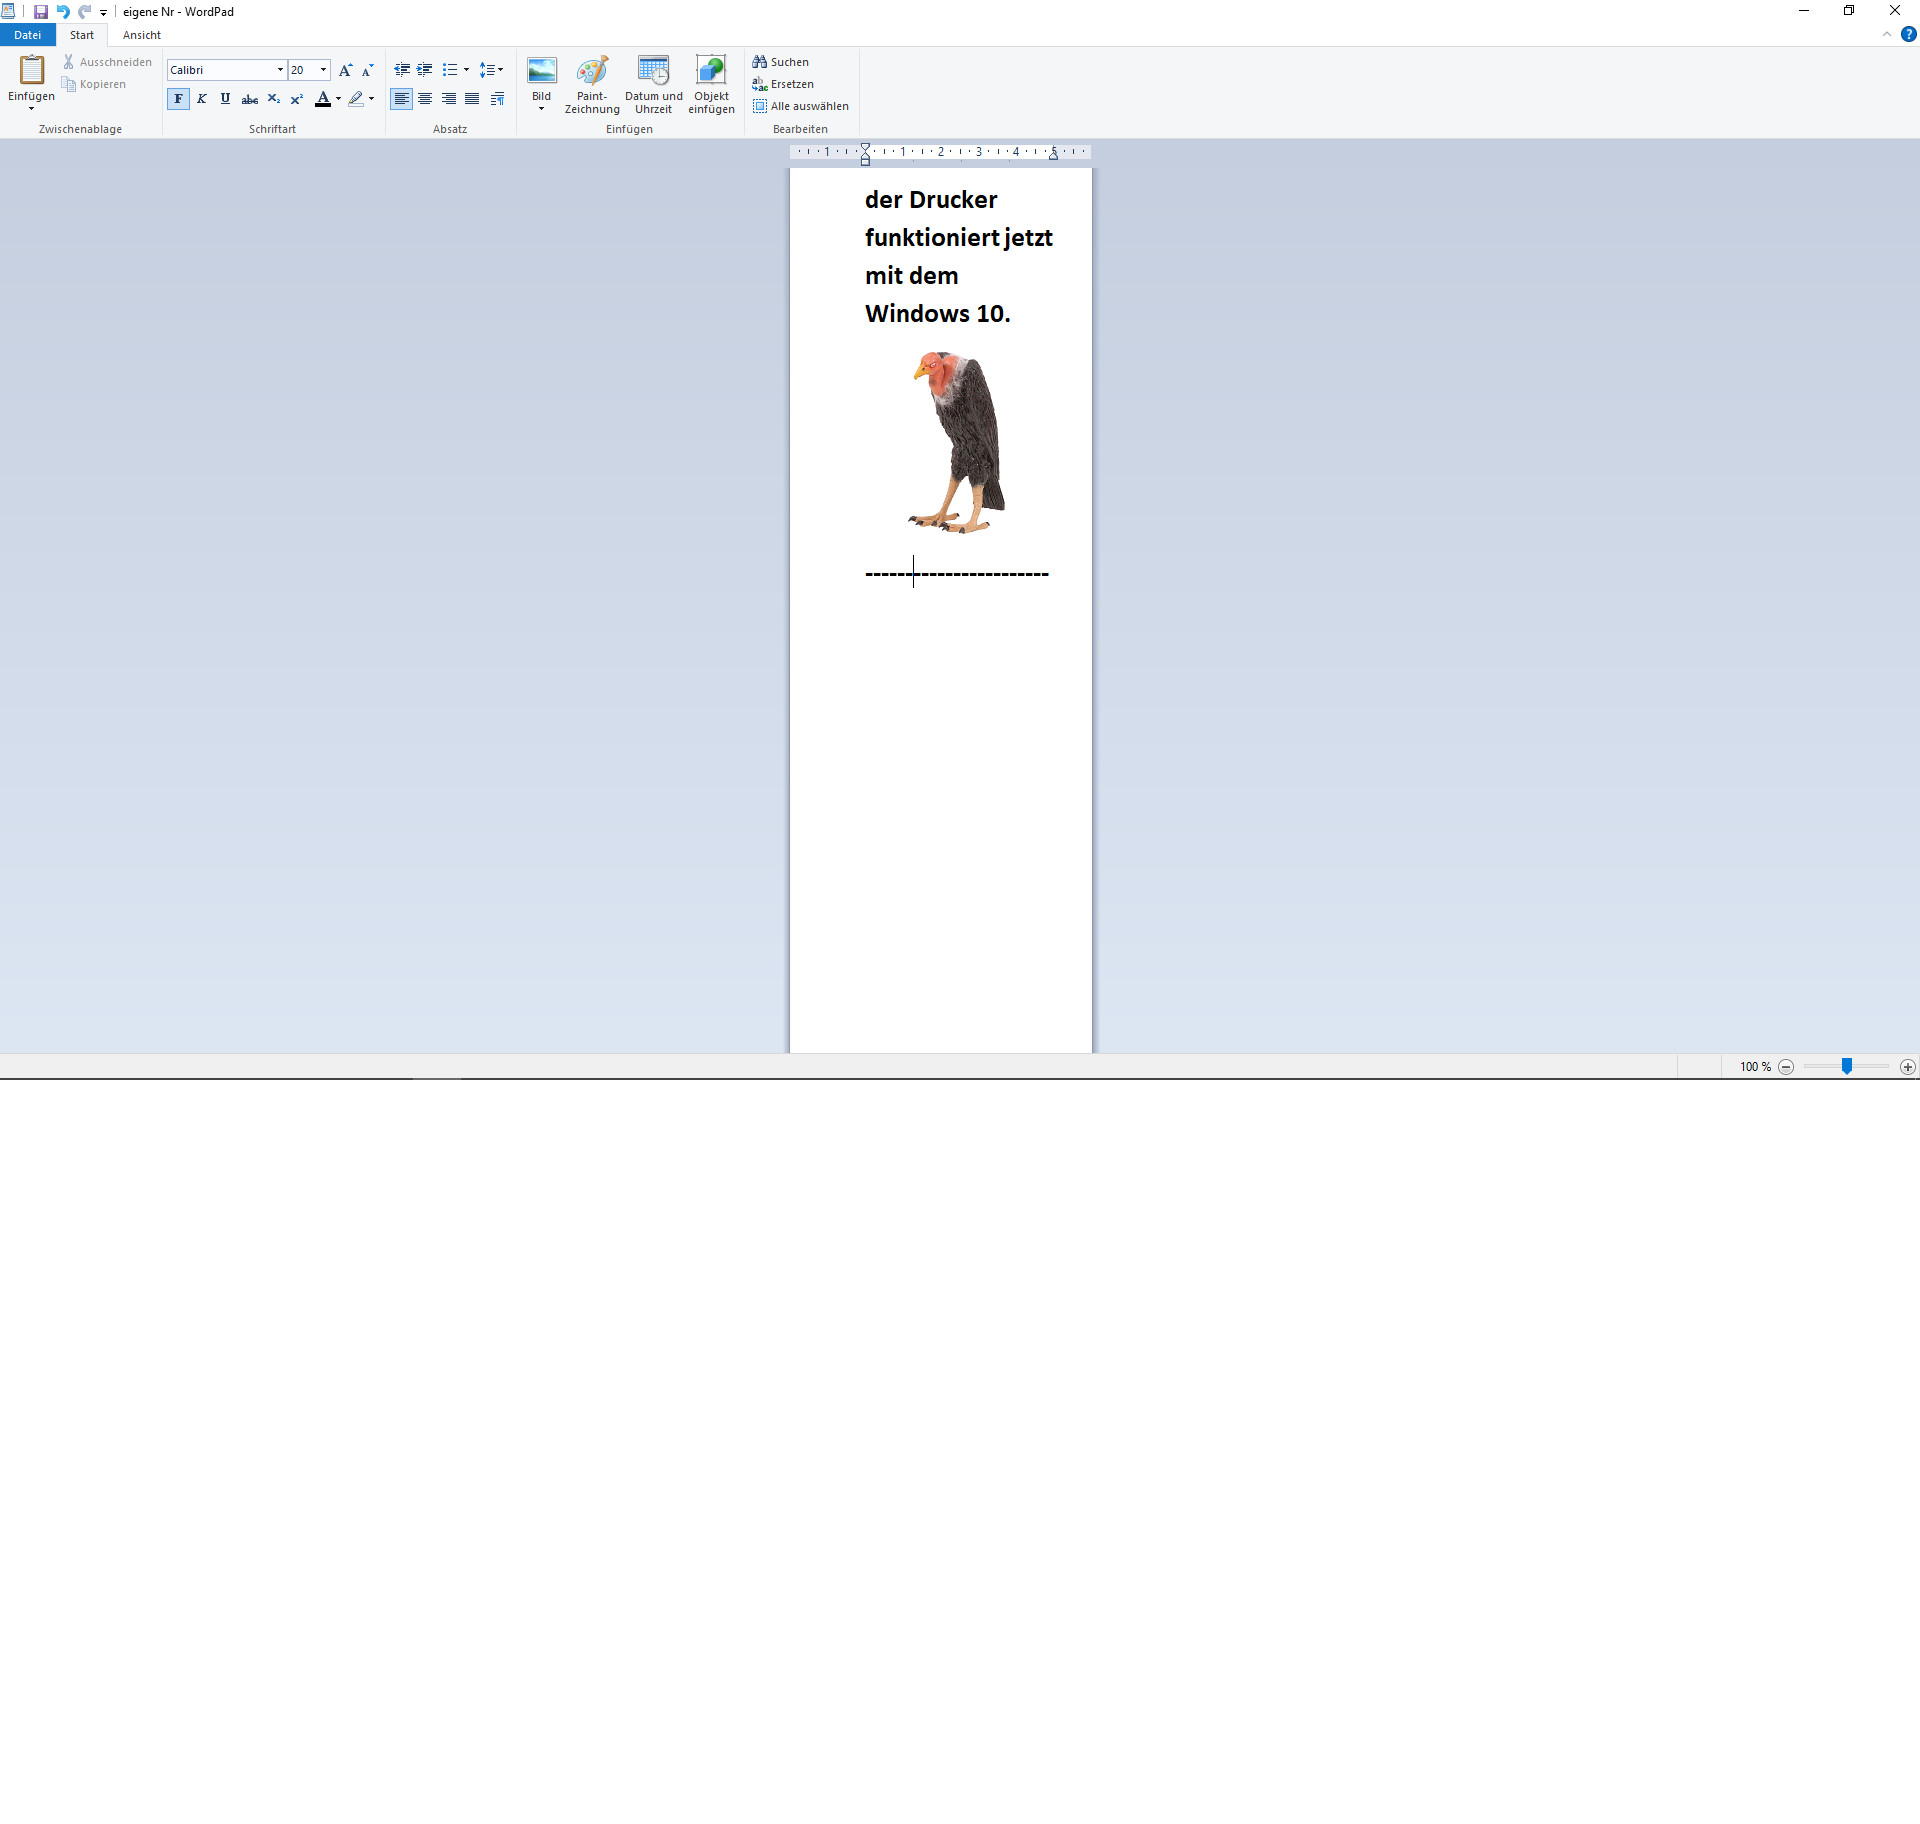Toggle italic formatting (K)
1920x1824 pixels.
[202, 99]
